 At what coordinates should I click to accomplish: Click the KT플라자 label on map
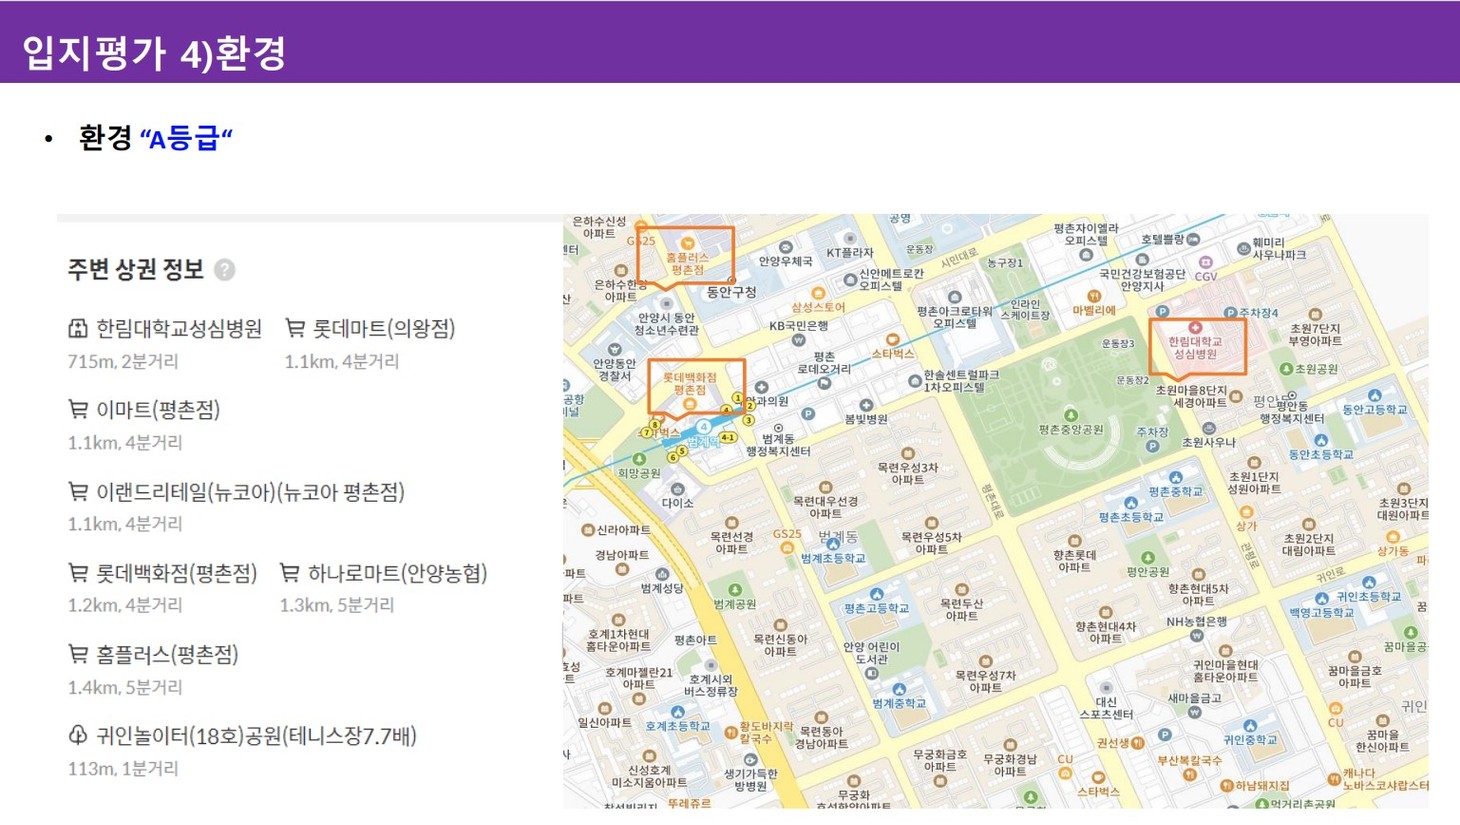pyautogui.click(x=850, y=253)
